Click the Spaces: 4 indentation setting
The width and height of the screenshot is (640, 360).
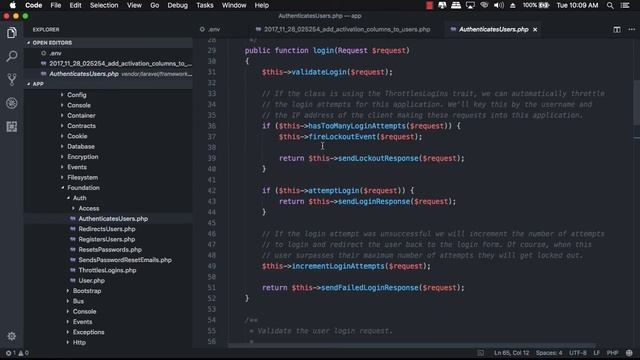549,353
